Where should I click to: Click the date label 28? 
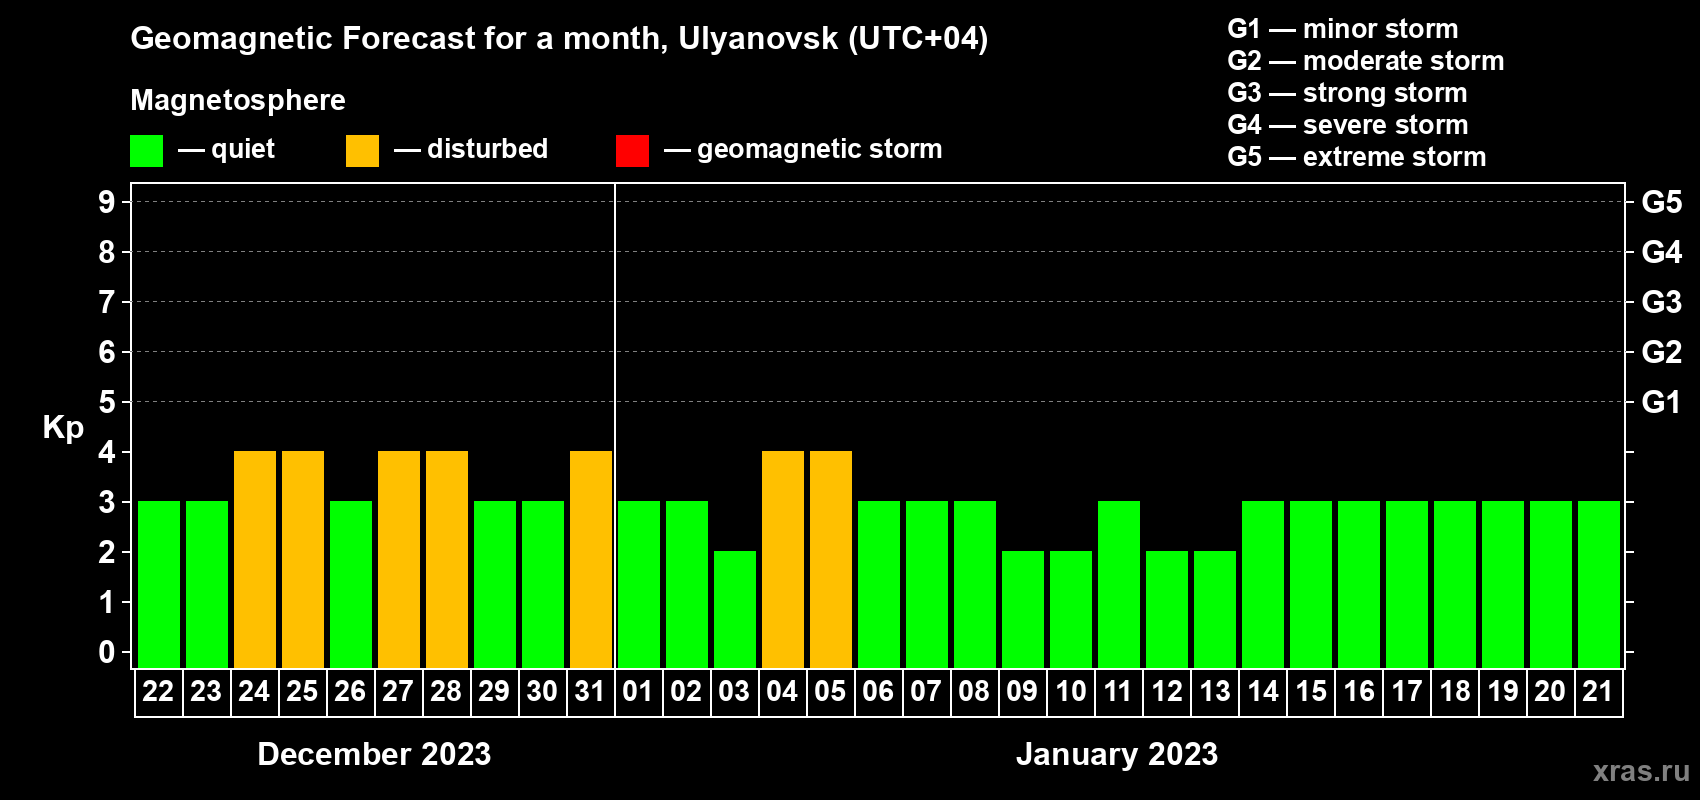[x=446, y=692]
